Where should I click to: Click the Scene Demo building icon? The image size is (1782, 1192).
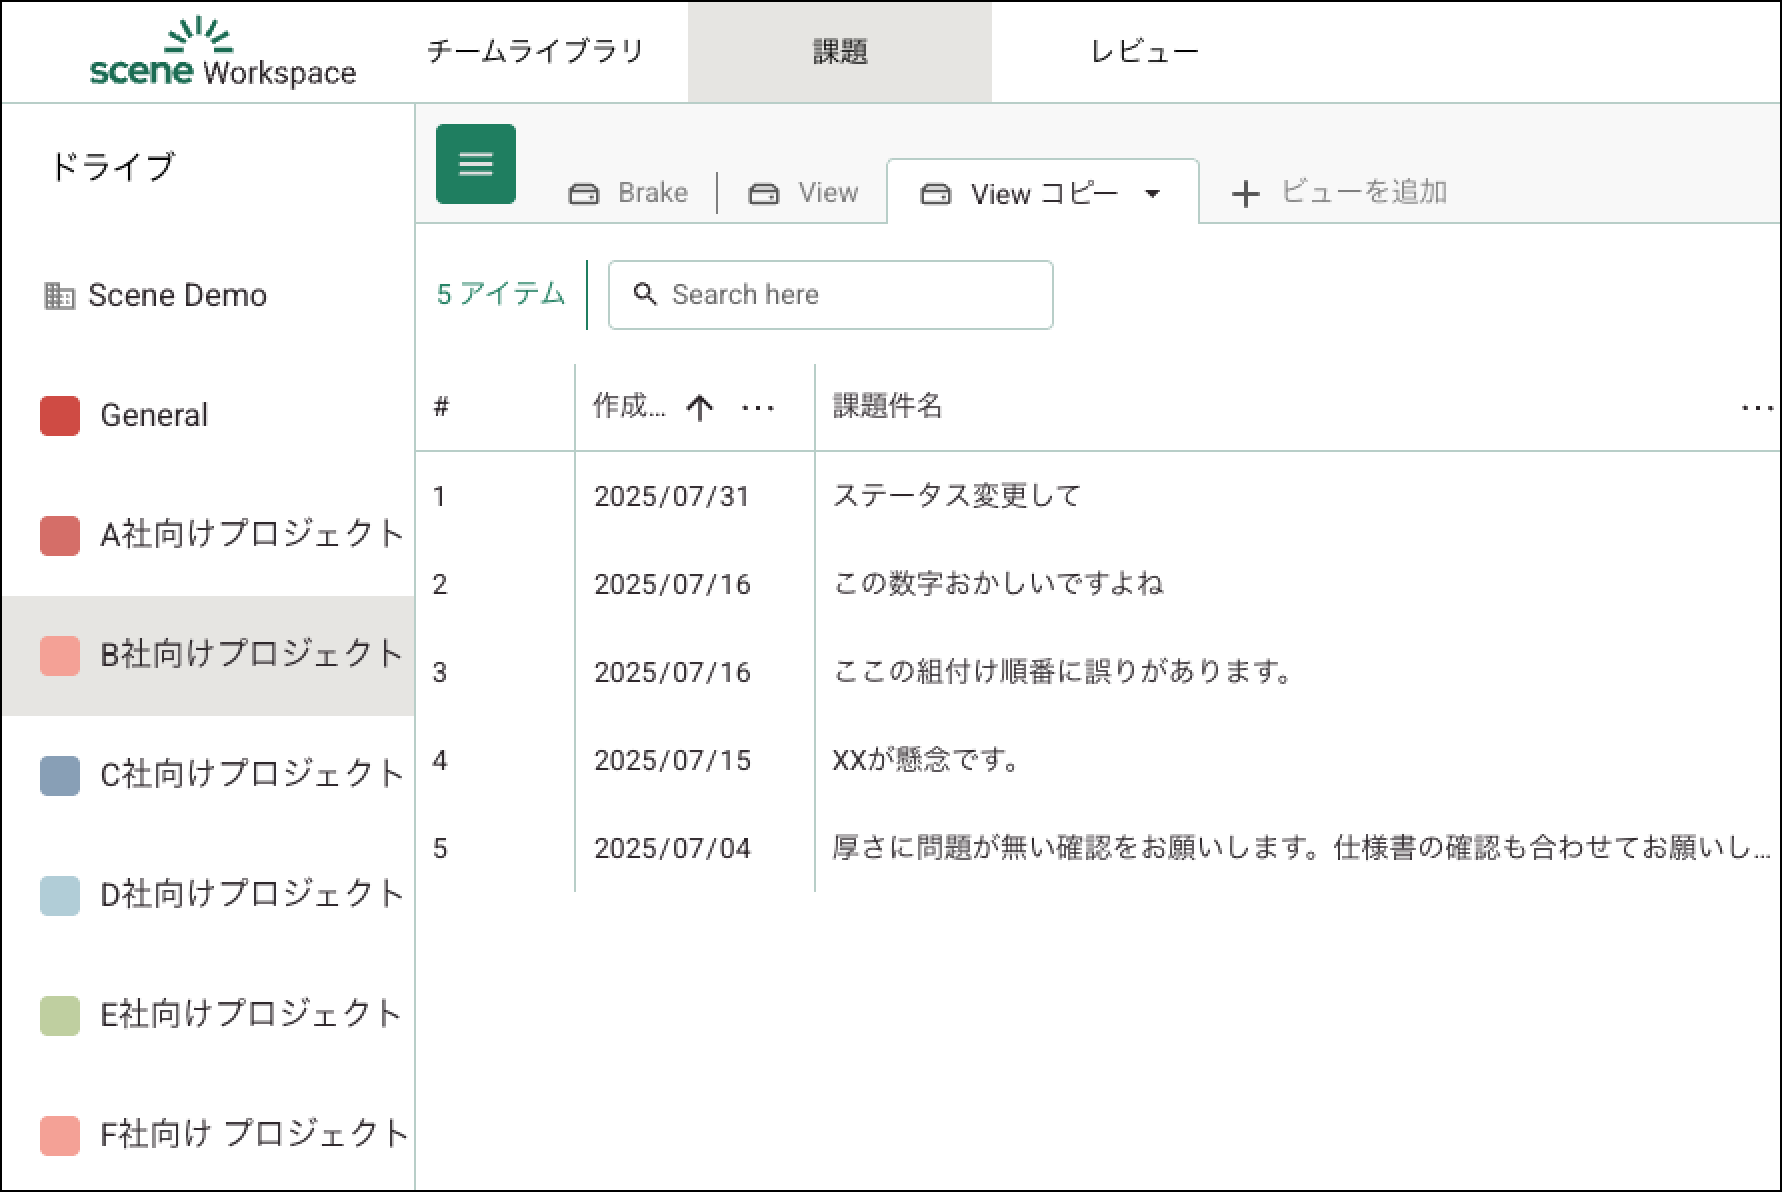tap(59, 296)
